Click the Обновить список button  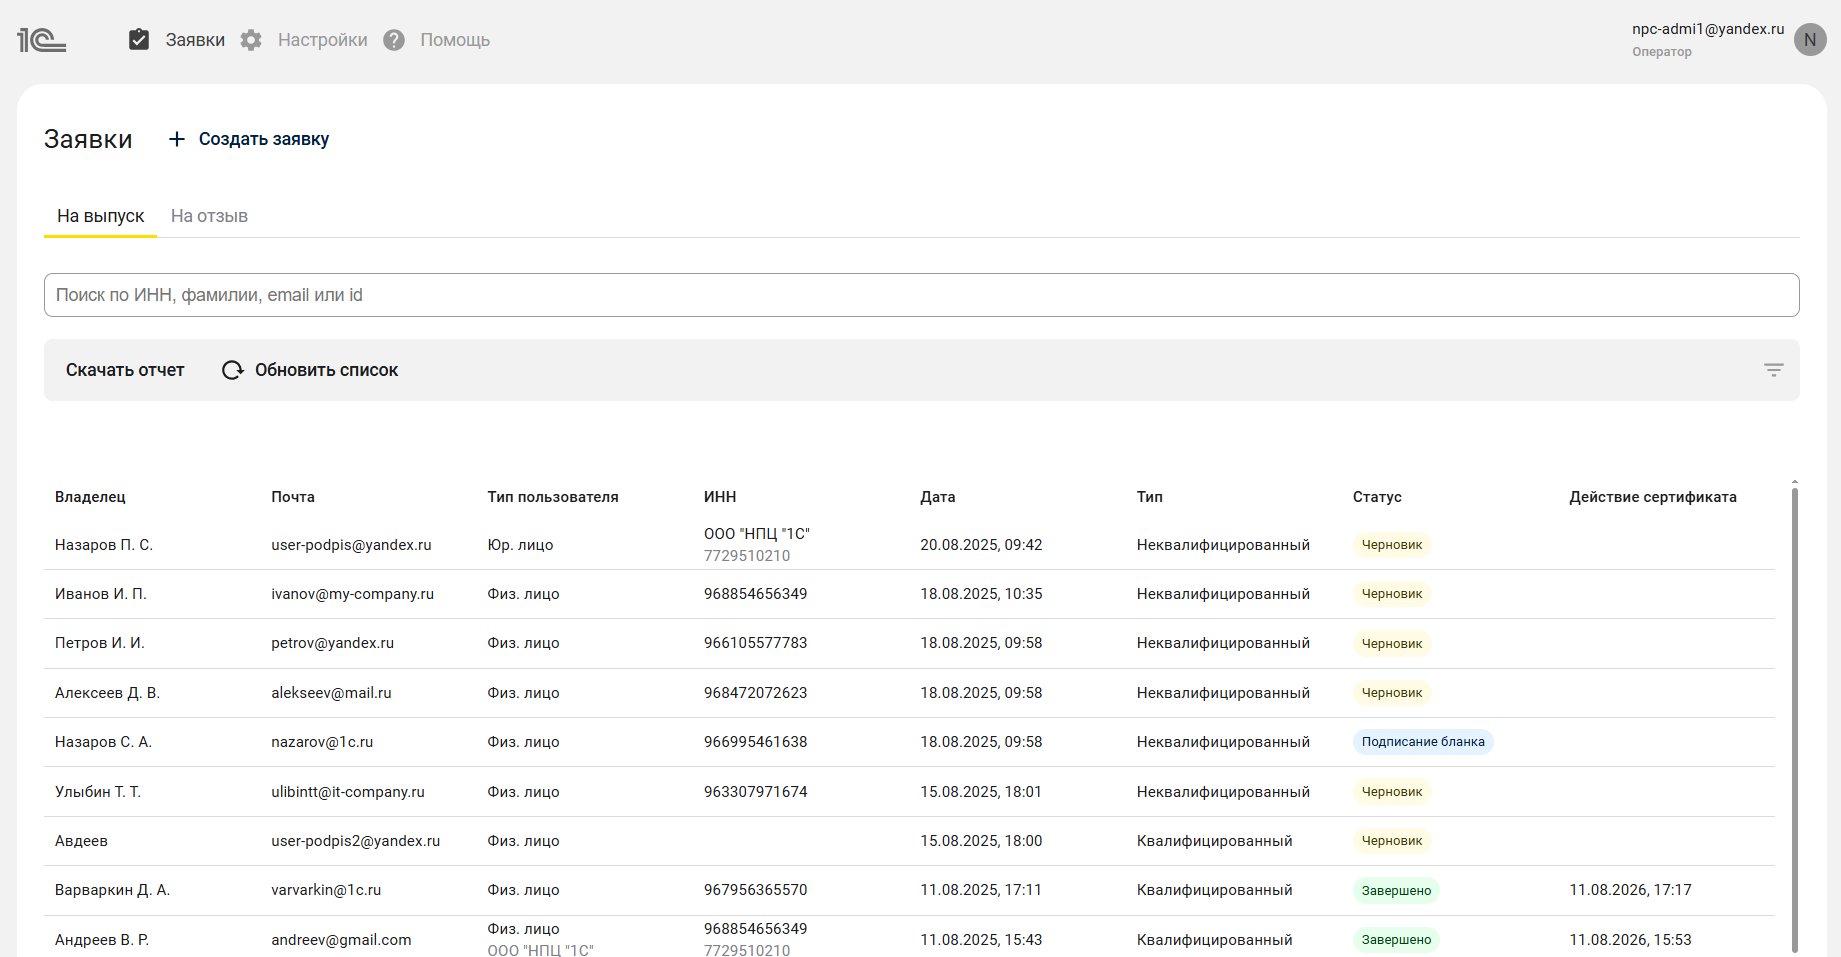[310, 370]
